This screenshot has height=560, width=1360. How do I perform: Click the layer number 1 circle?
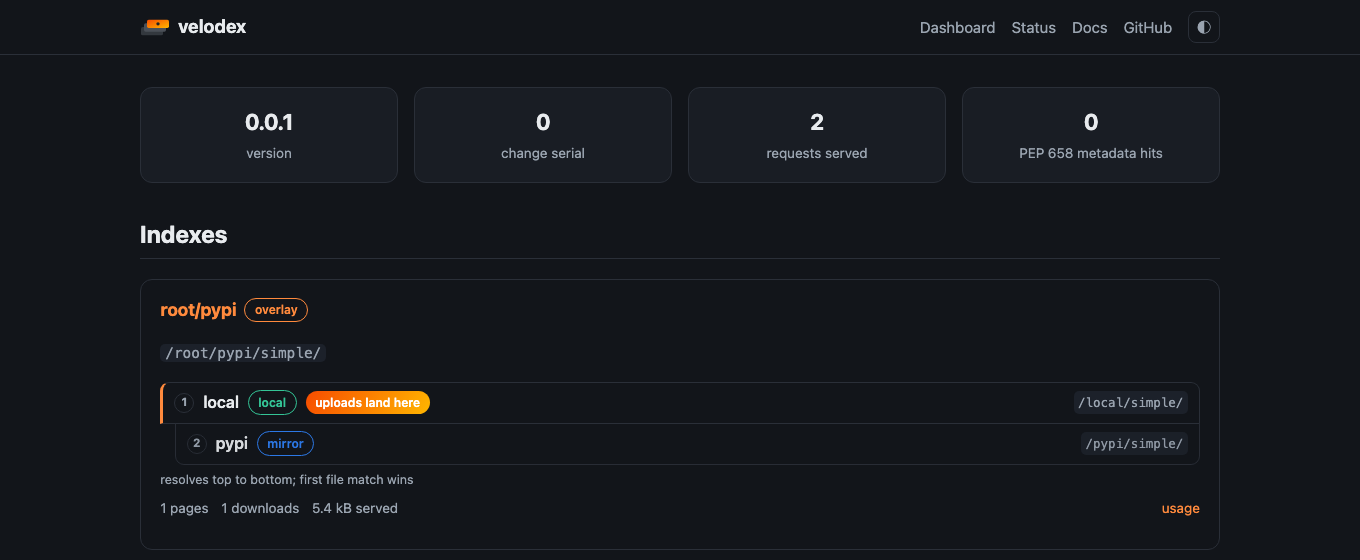tap(184, 403)
